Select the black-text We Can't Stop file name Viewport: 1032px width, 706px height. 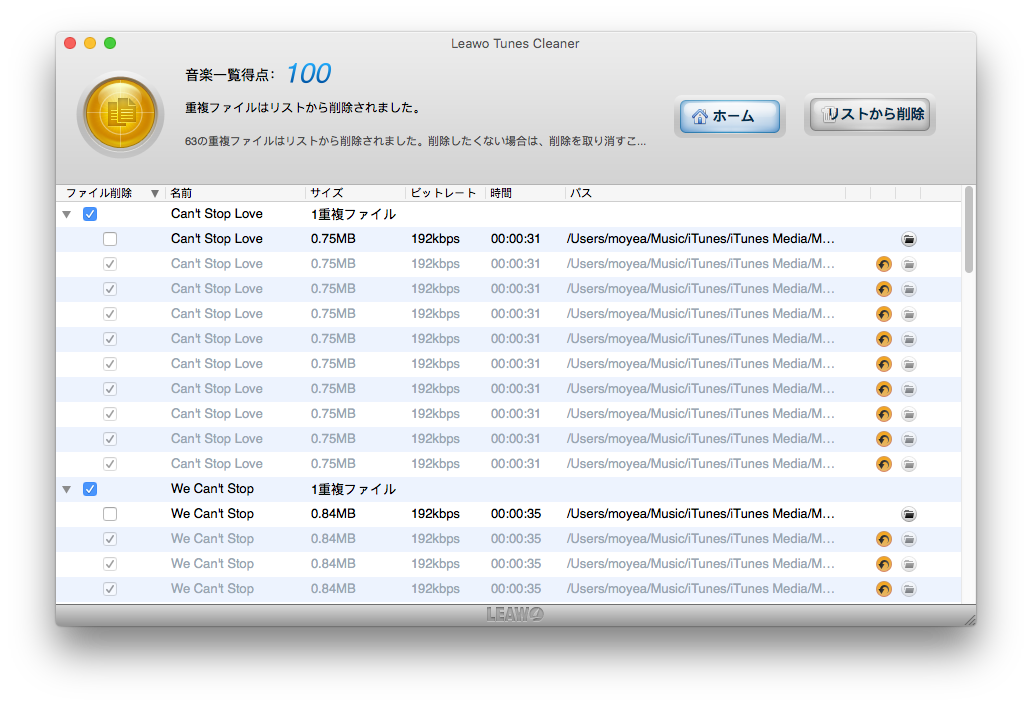click(x=212, y=514)
